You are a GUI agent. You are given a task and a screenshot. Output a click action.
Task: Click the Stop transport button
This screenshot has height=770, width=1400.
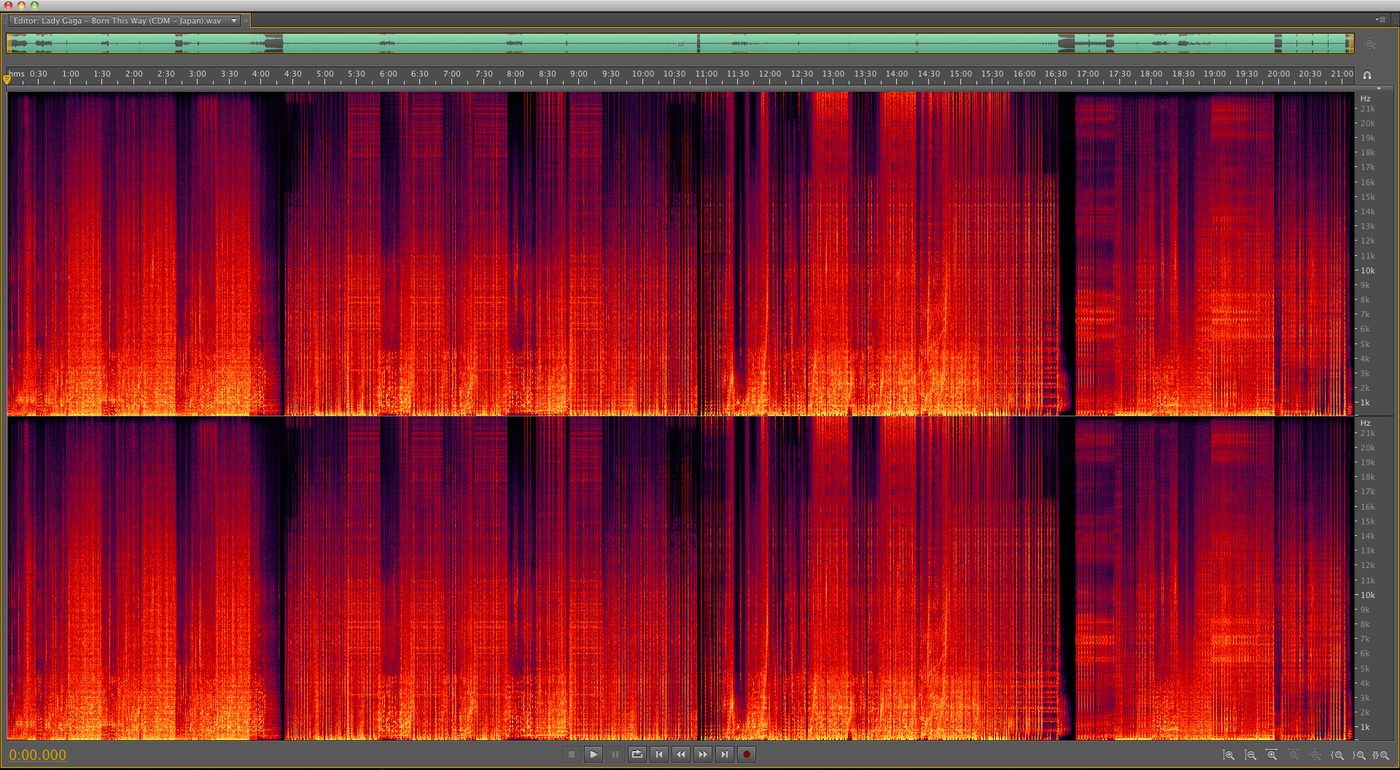coord(571,755)
